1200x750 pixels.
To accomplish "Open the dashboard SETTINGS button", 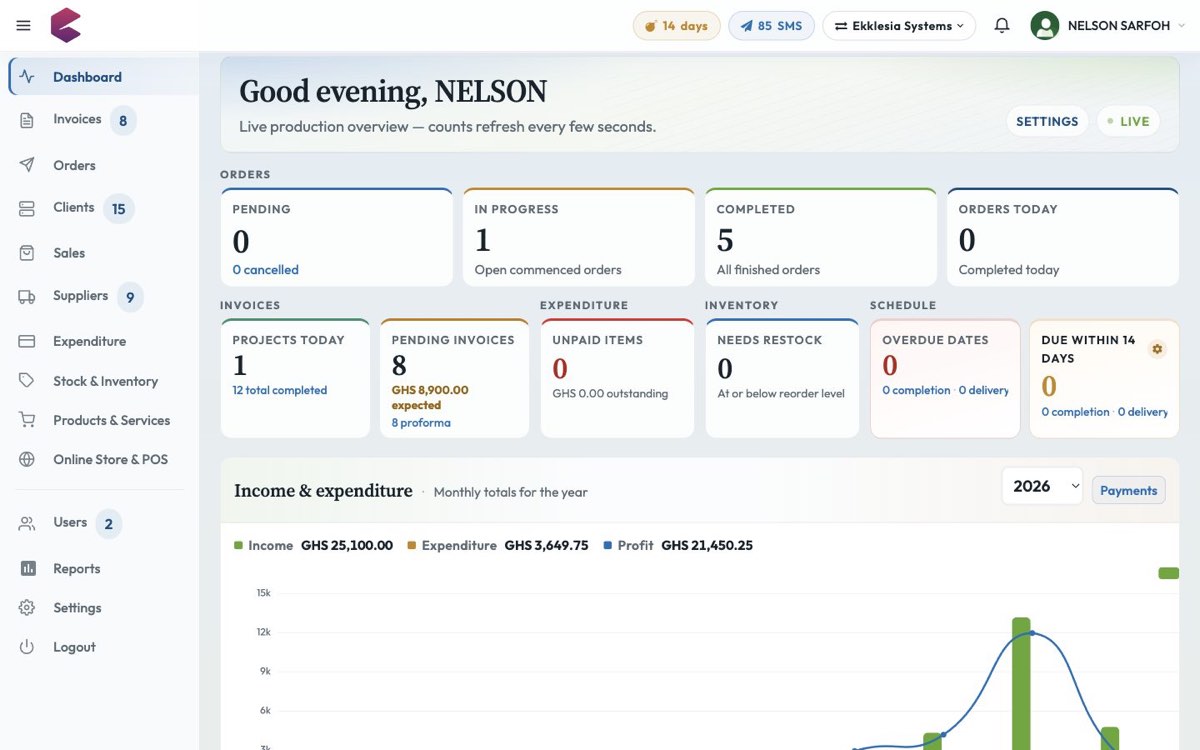I will pos(1047,121).
